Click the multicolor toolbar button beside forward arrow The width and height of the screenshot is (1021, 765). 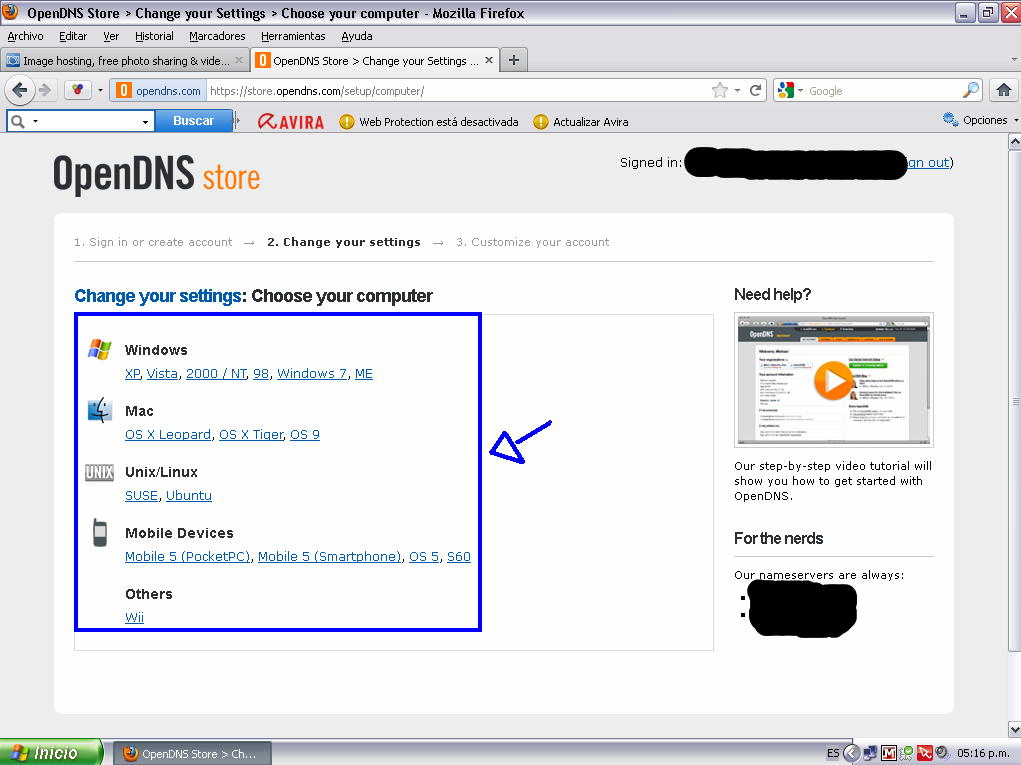tap(77, 90)
